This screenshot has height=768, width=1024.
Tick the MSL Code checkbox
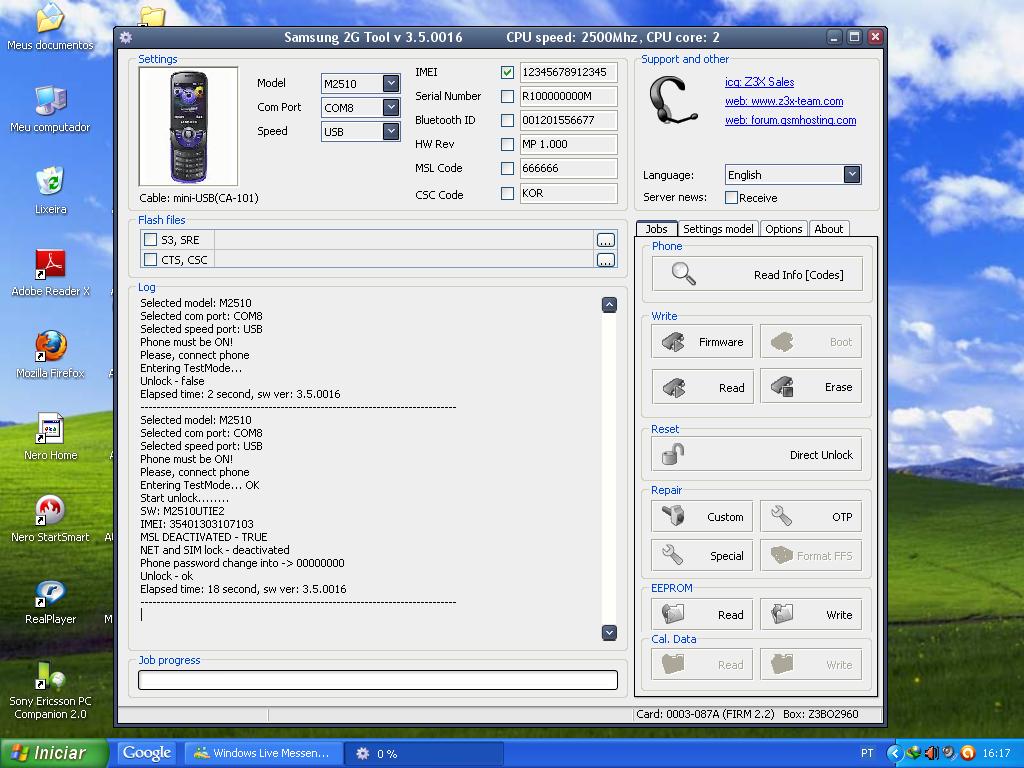(507, 168)
